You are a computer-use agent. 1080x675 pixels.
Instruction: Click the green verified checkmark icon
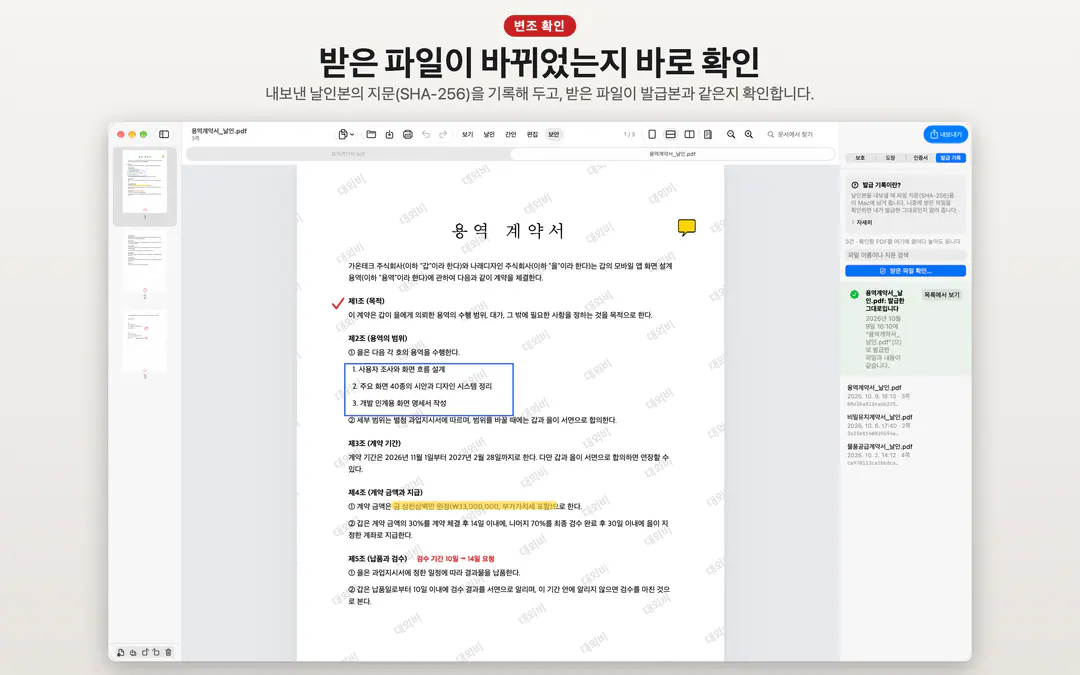[854, 294]
